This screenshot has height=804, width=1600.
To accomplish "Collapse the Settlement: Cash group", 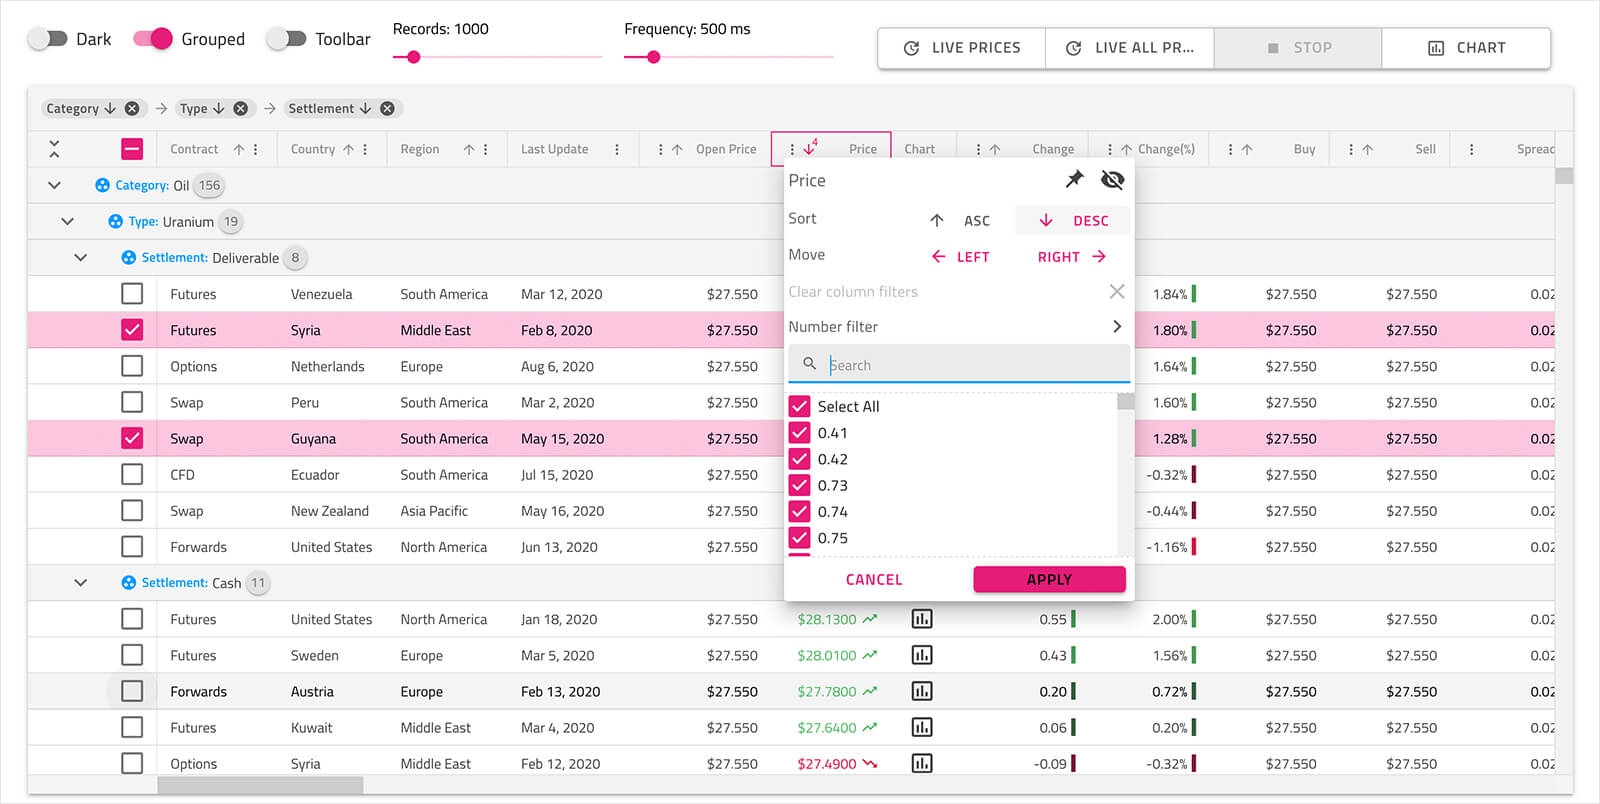I will 81,582.
